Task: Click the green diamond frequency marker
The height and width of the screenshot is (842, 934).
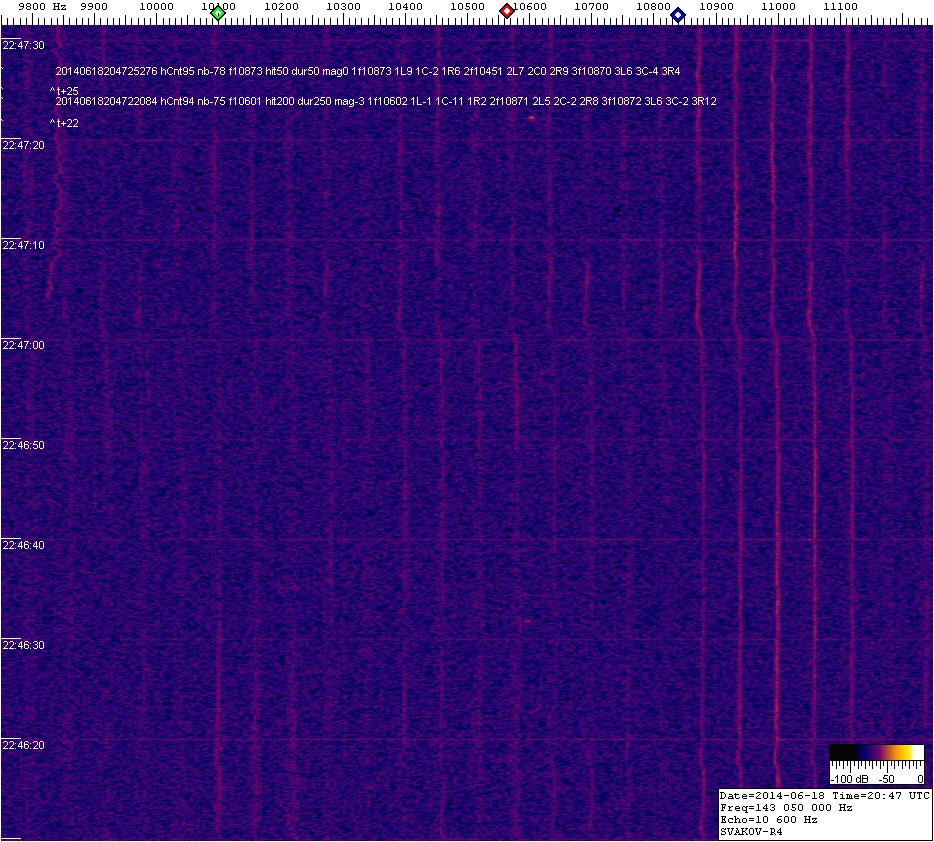Action: pos(218,12)
